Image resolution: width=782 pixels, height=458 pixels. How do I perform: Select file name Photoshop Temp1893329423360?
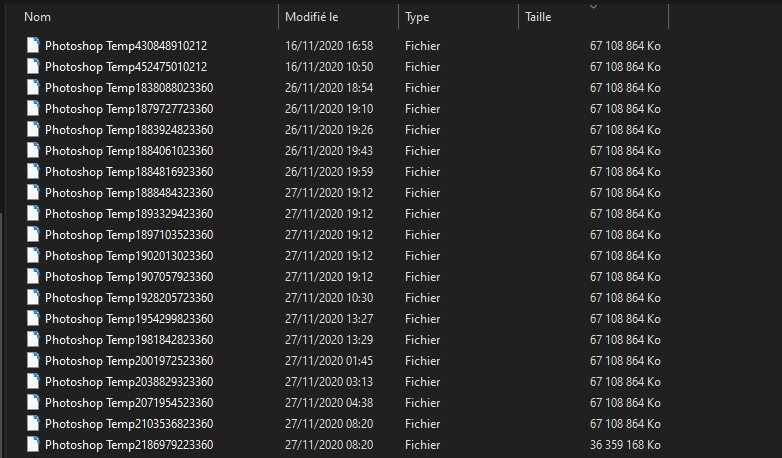[129, 214]
